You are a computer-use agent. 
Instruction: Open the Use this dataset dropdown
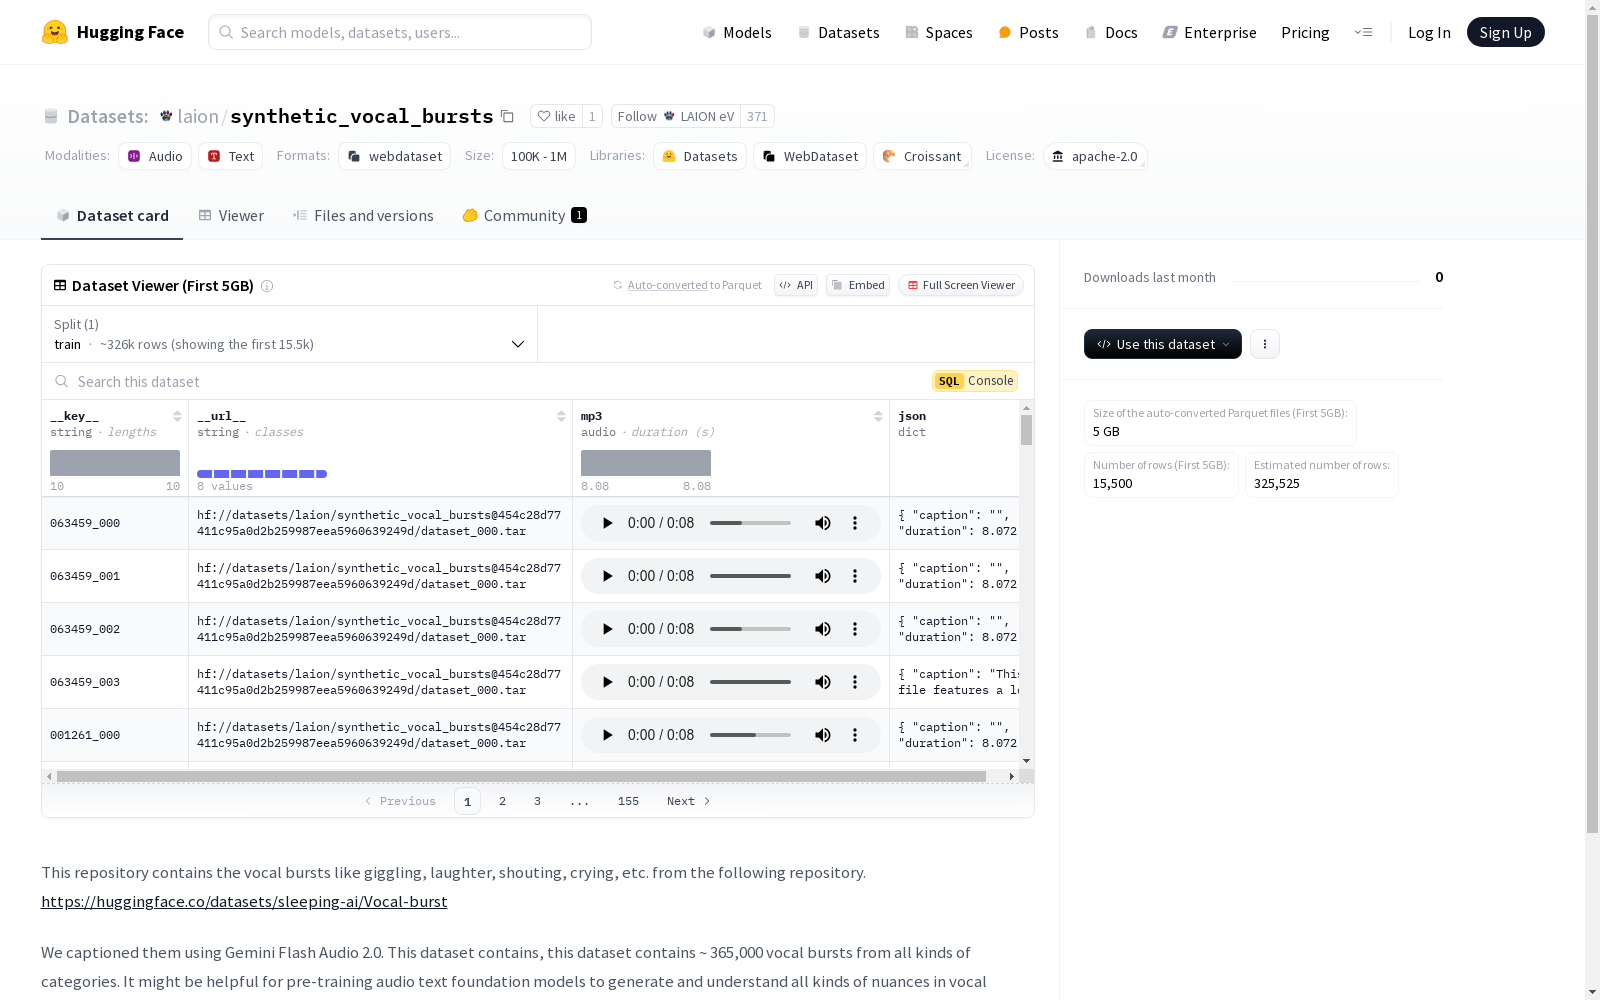[1163, 344]
